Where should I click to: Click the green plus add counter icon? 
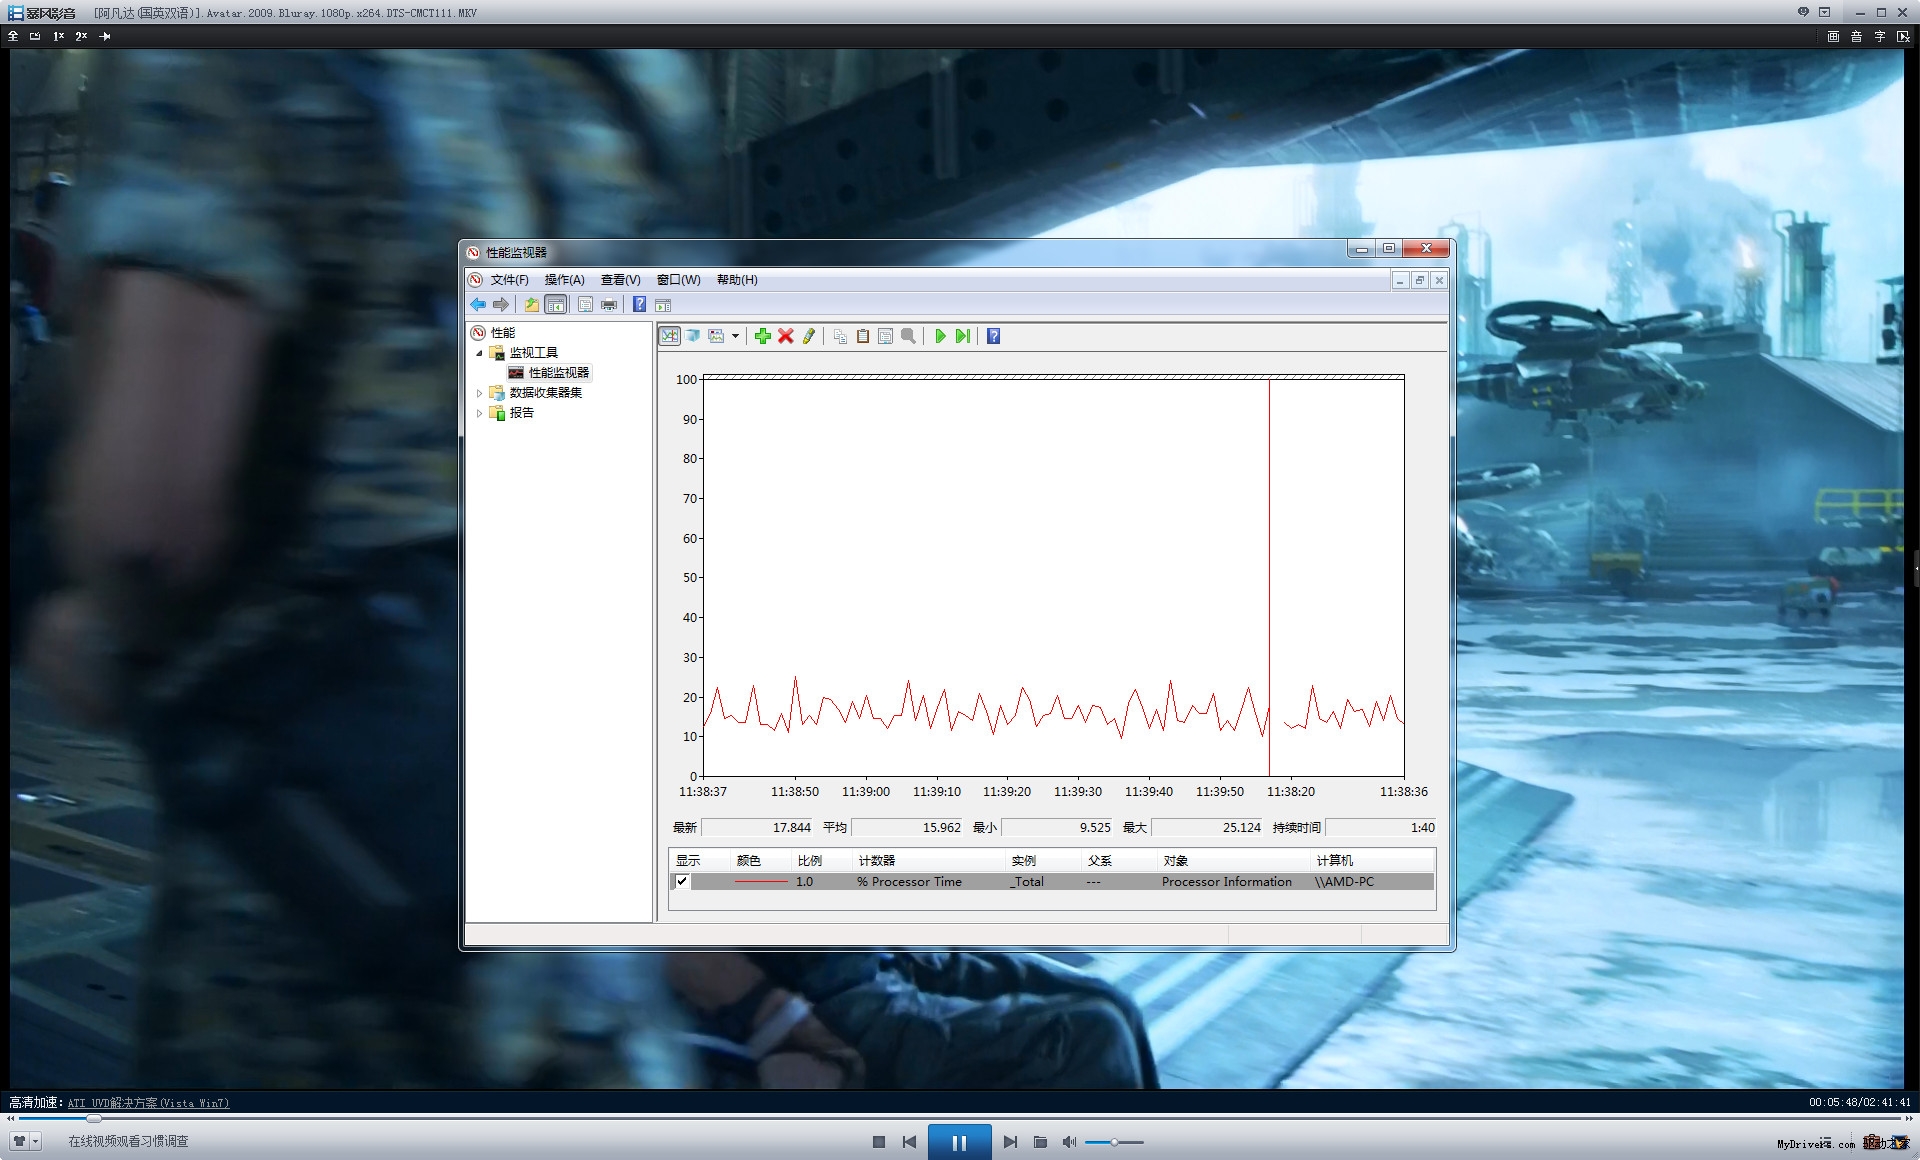pyautogui.click(x=763, y=336)
